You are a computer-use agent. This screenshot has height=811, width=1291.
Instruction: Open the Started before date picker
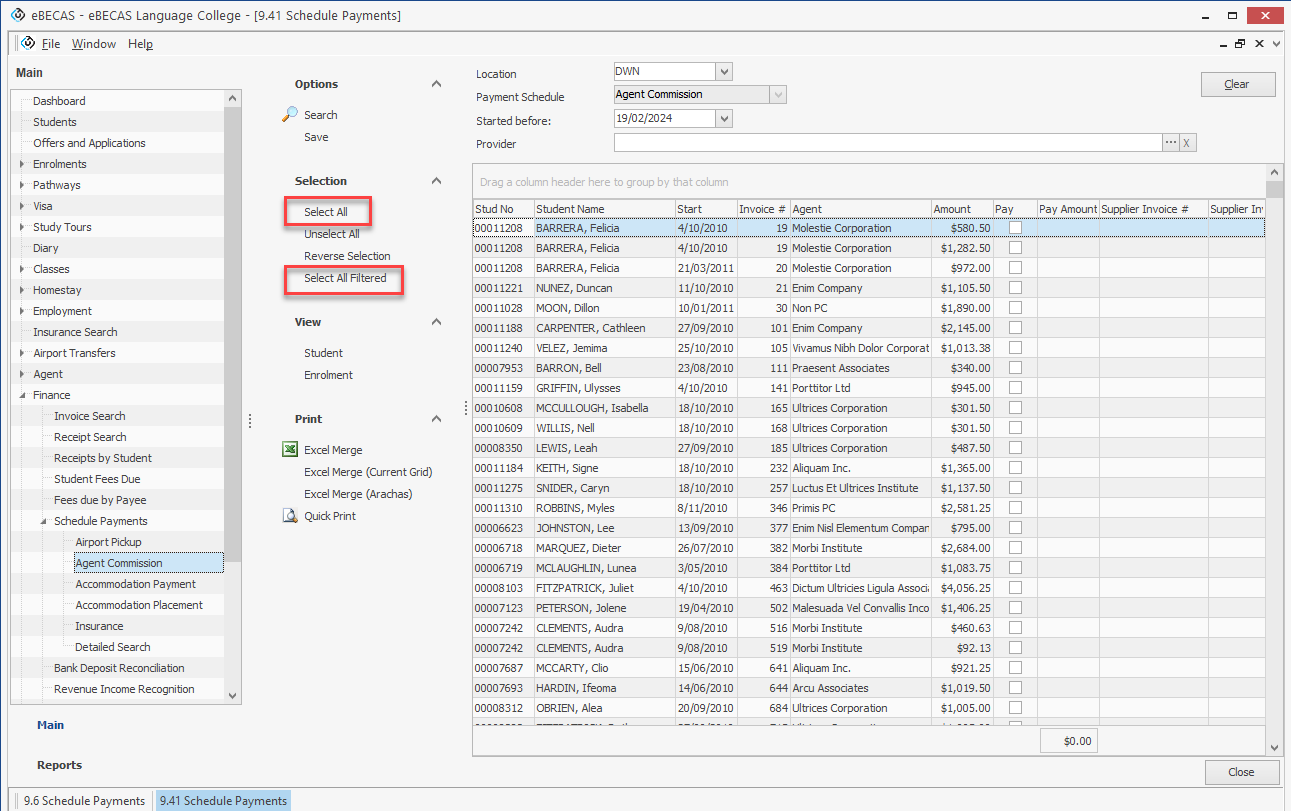[x=724, y=119]
